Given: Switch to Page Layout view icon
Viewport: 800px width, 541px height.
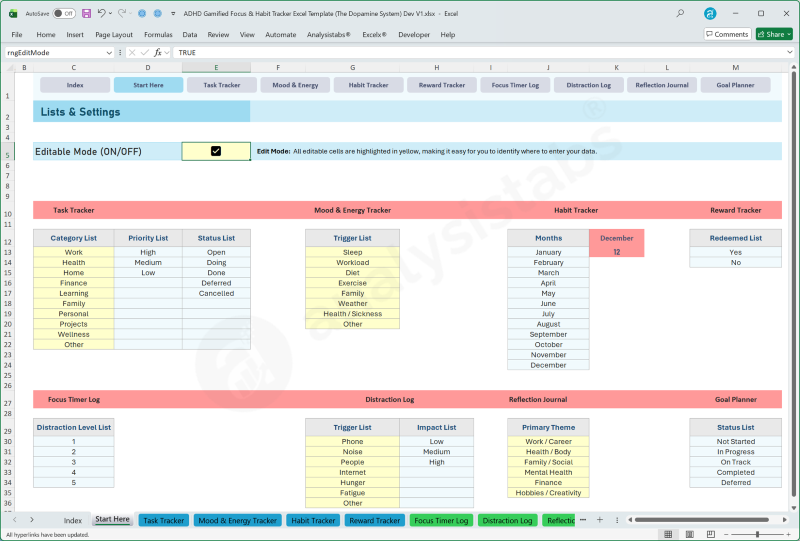Looking at the screenshot, I should click(690, 535).
